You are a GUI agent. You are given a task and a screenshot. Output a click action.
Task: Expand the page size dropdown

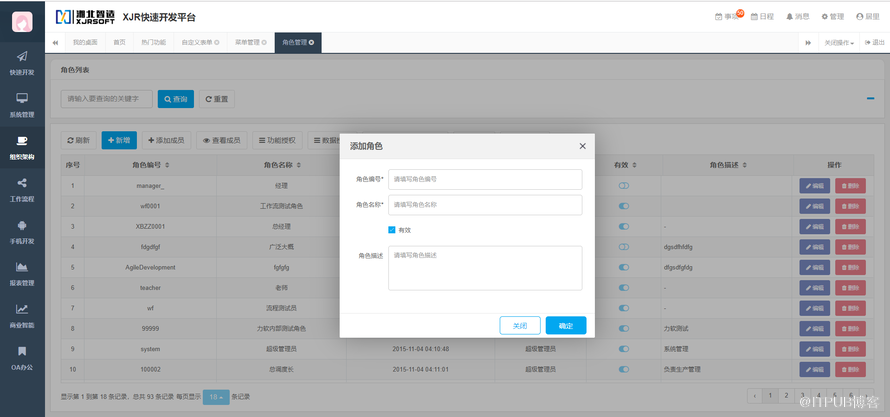(x=216, y=397)
